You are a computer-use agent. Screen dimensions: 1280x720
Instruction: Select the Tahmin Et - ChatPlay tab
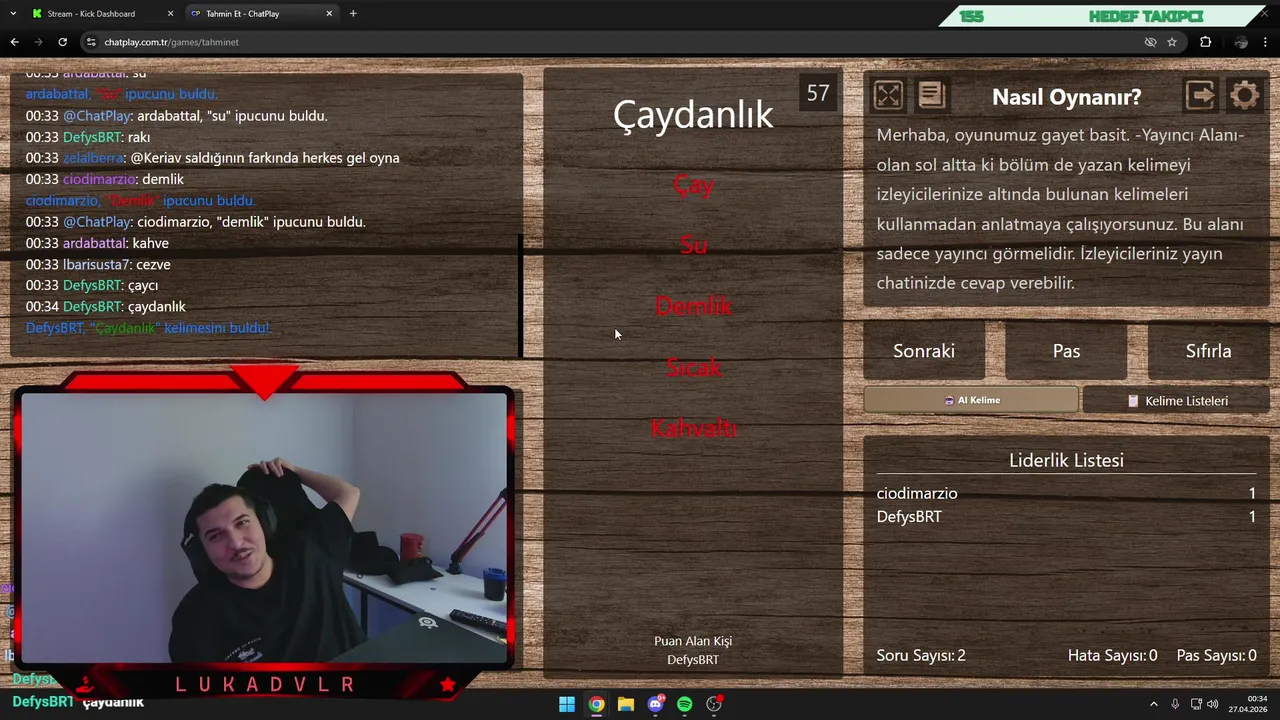click(260, 13)
